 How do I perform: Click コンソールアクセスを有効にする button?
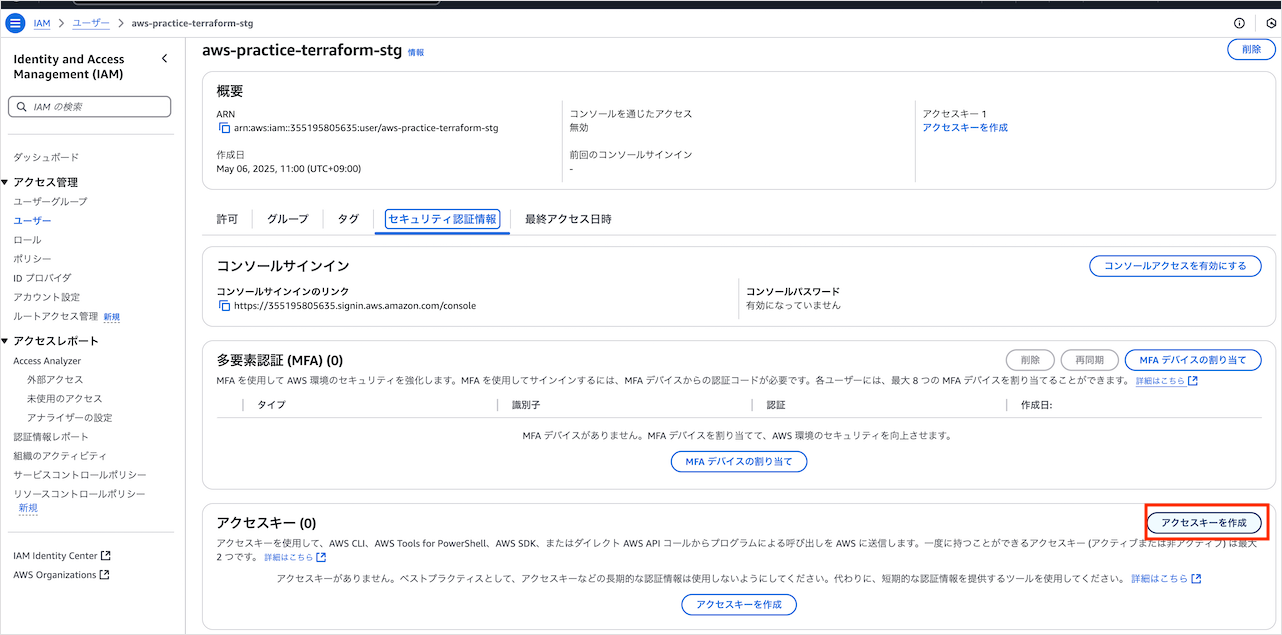[x=1175, y=266]
